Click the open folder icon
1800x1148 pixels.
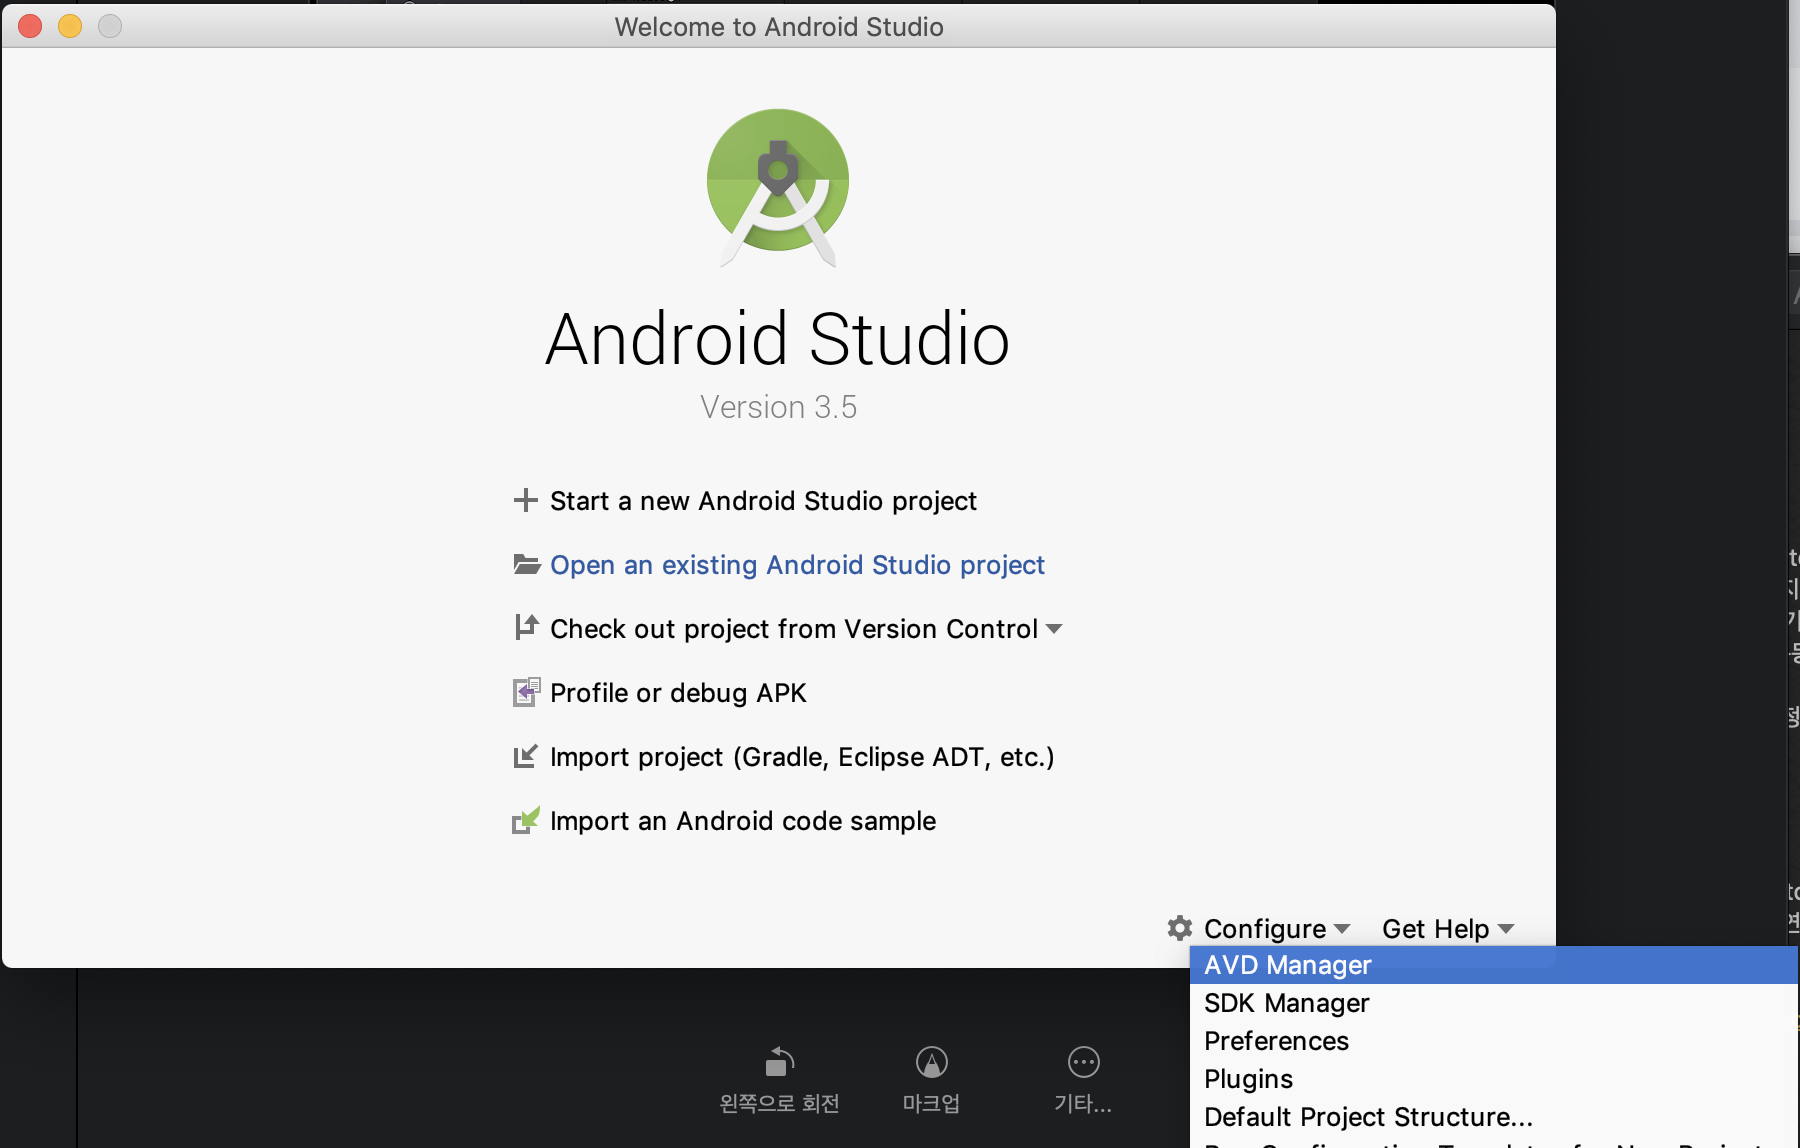[x=527, y=565]
